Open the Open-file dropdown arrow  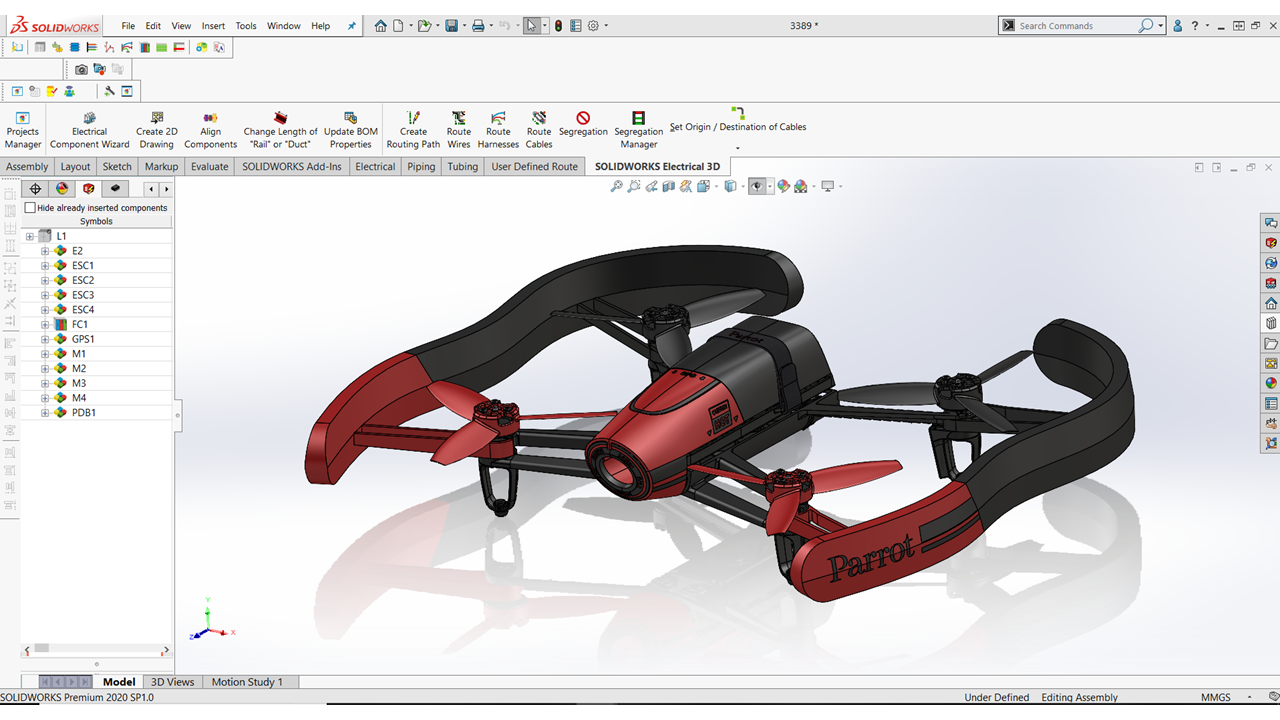[x=436, y=26]
